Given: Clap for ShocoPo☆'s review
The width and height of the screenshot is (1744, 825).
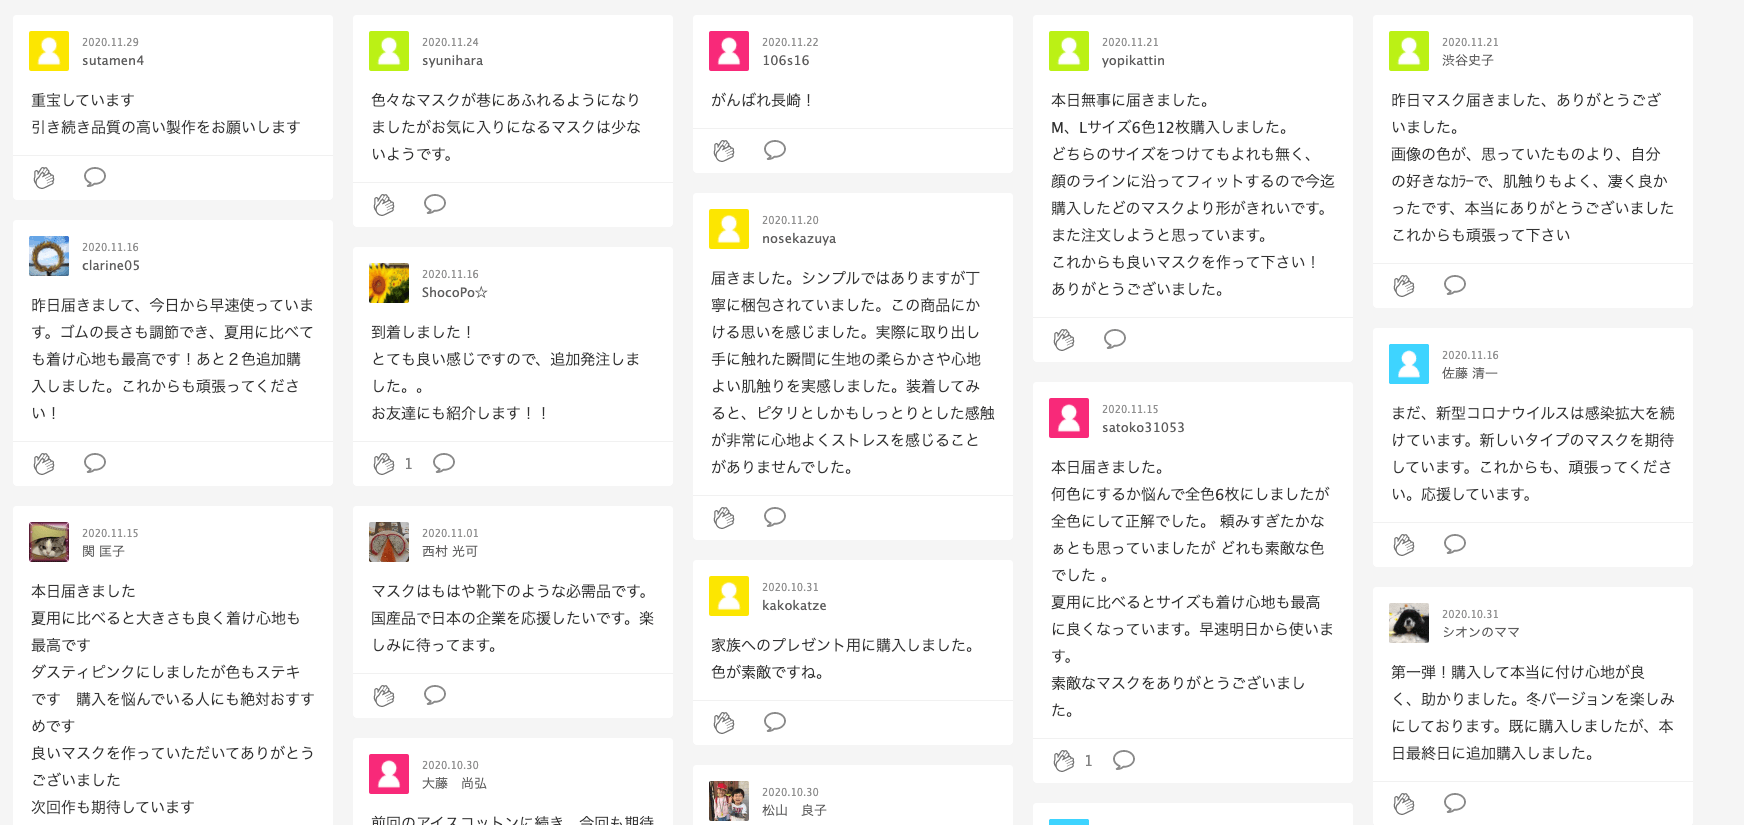Looking at the screenshot, I should (x=384, y=464).
